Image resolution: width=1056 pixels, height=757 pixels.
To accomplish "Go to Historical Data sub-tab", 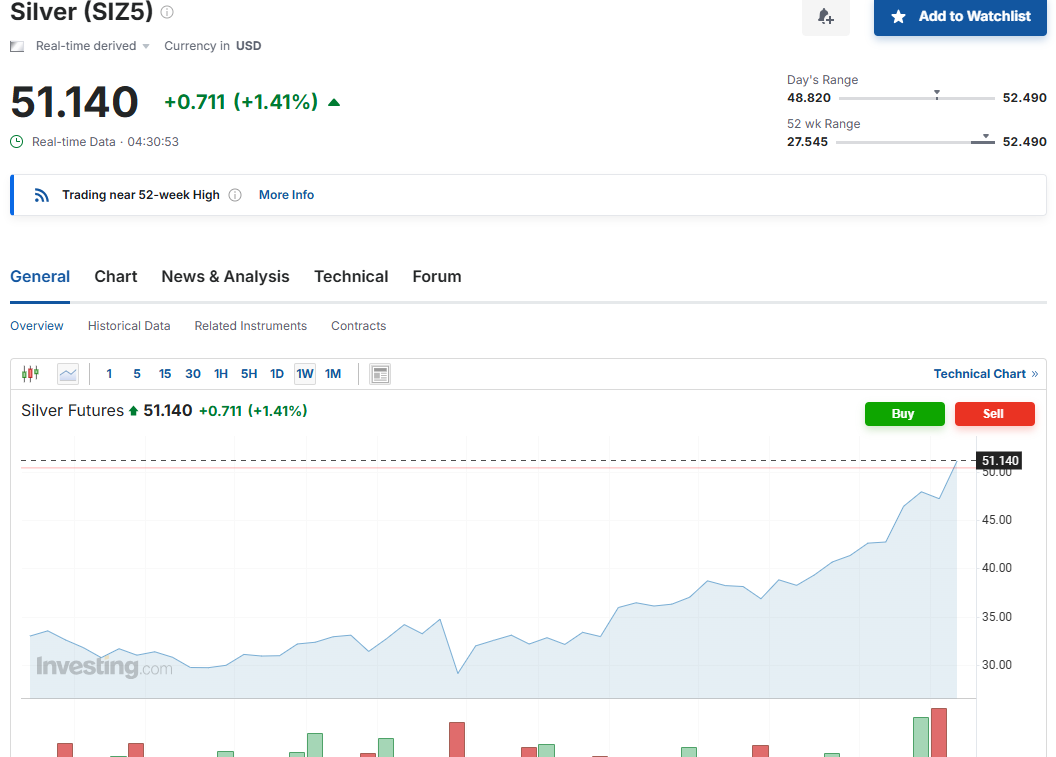I will (129, 326).
